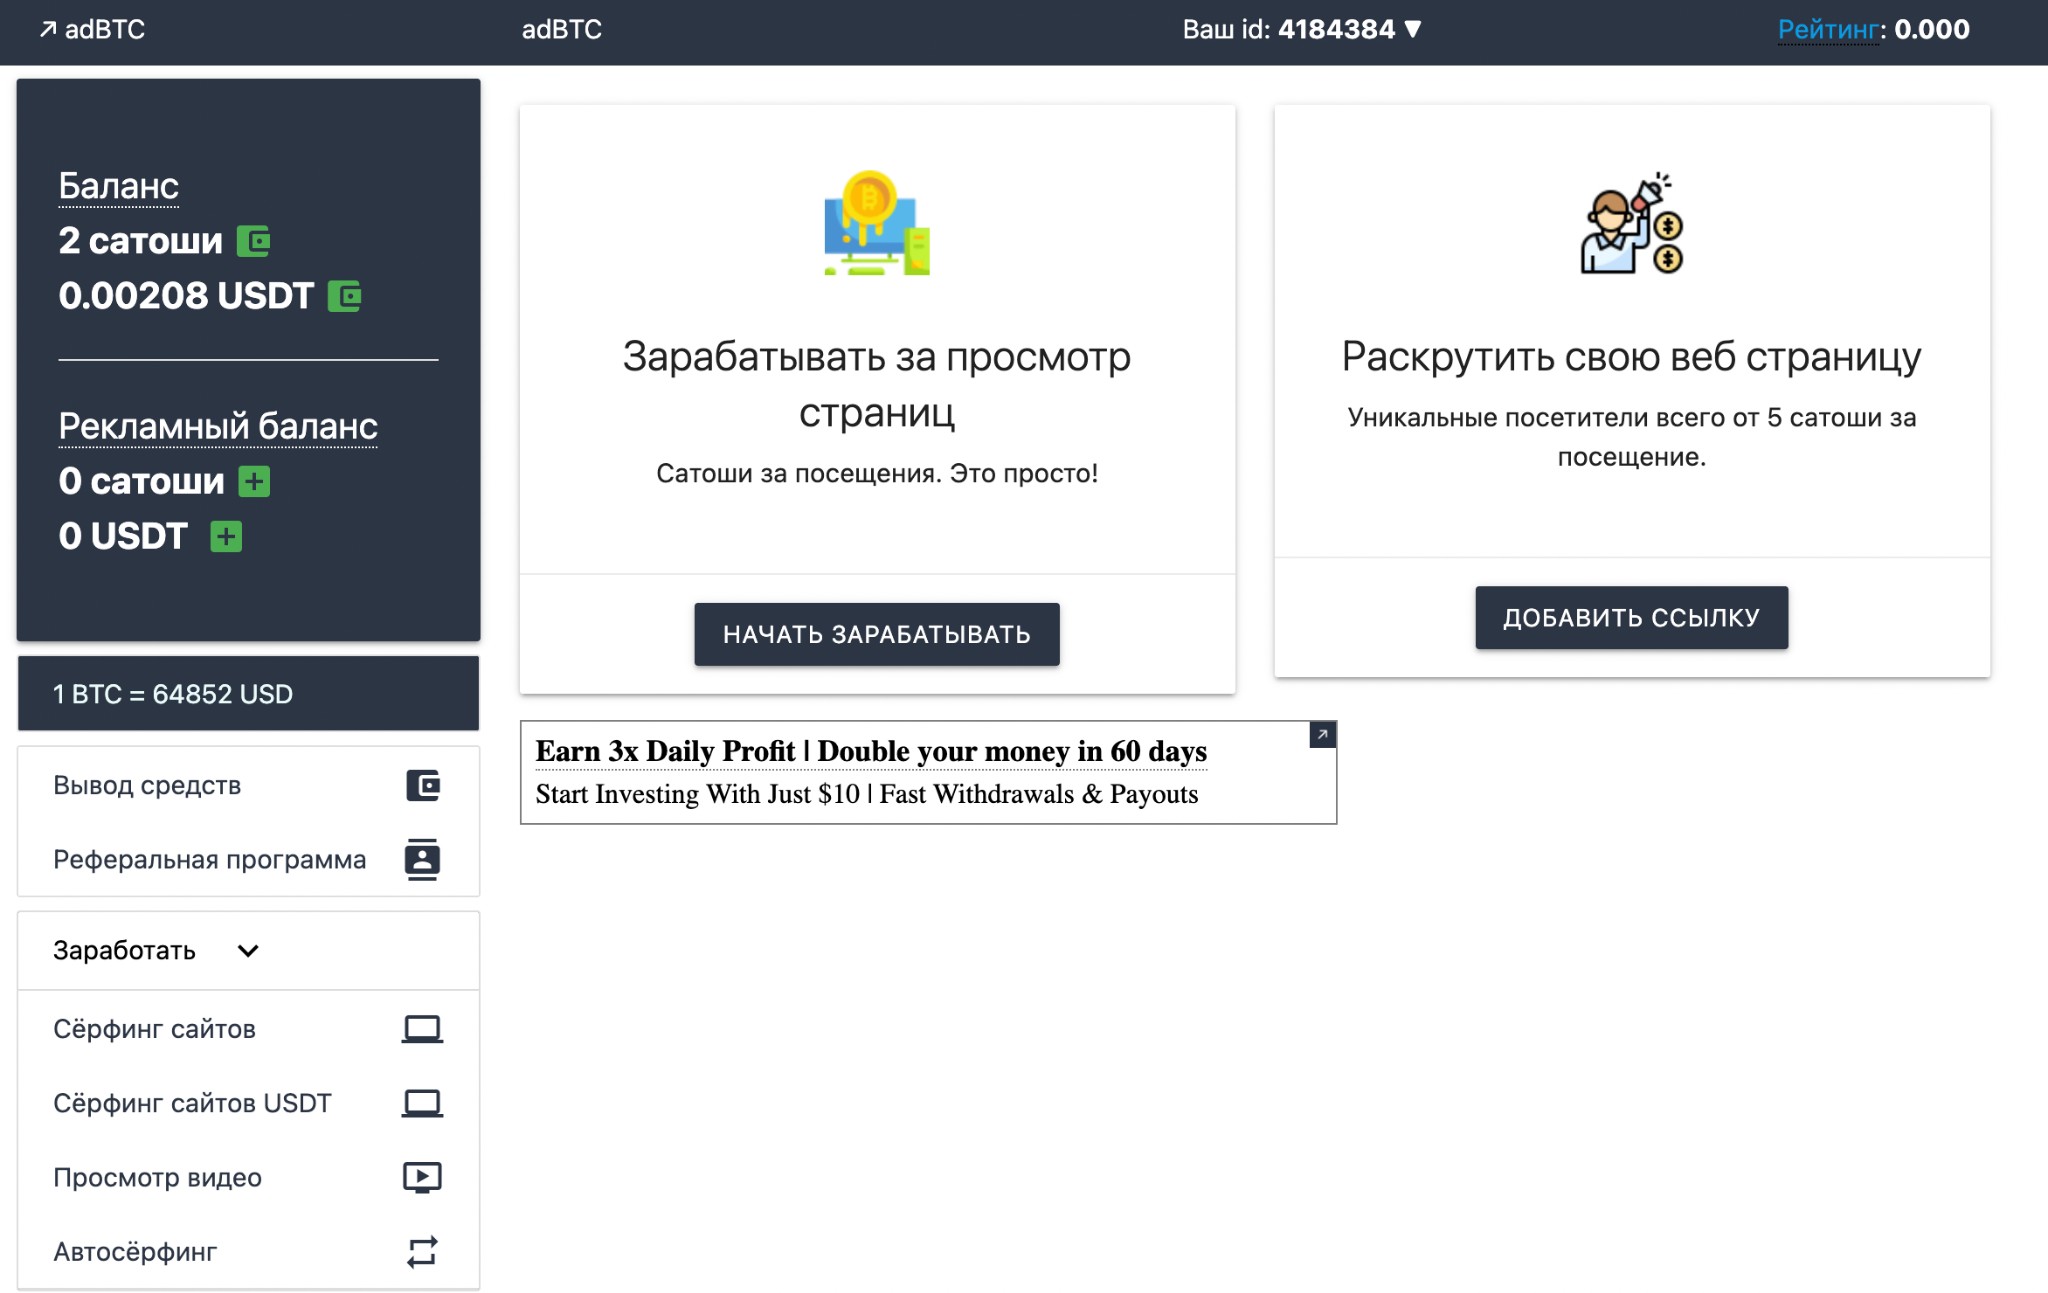Open Автосёрфинг menu entry
This screenshot has height=1293, width=2048.
click(248, 1251)
